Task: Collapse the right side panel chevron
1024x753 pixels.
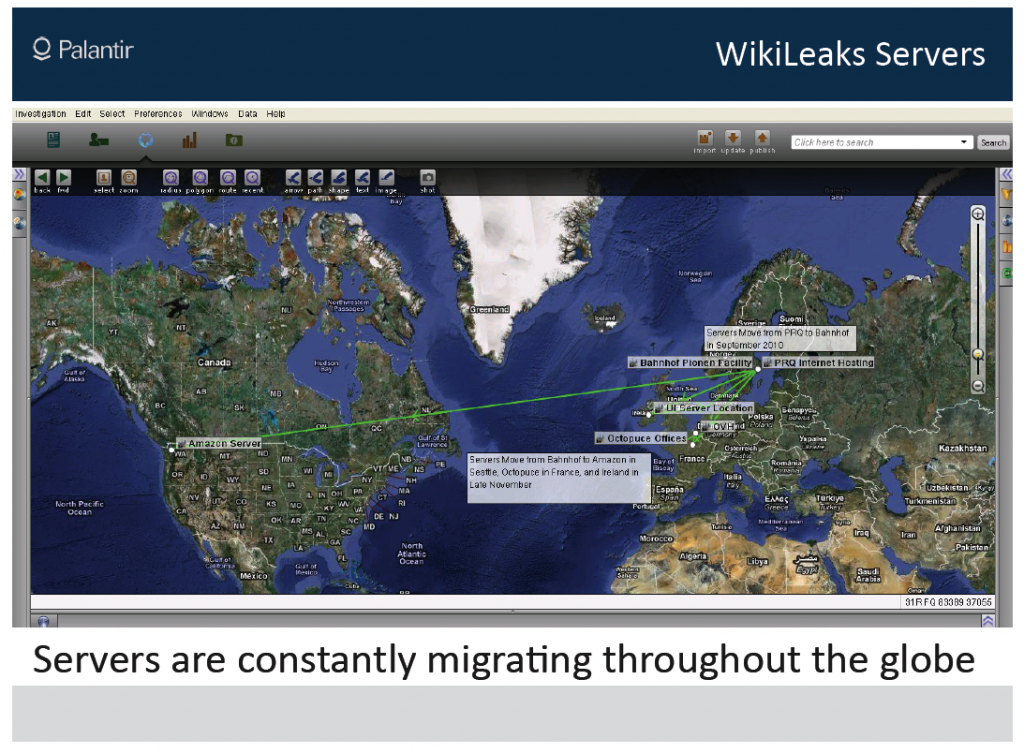Action: pyautogui.click(x=1005, y=174)
